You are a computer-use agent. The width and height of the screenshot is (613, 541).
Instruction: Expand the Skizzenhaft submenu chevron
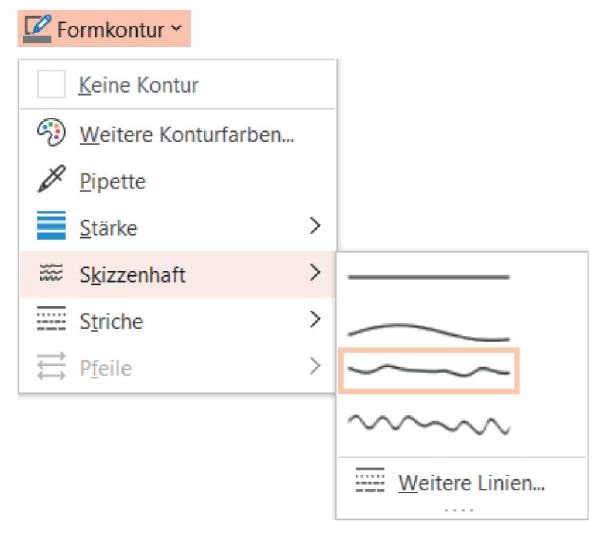tap(315, 273)
